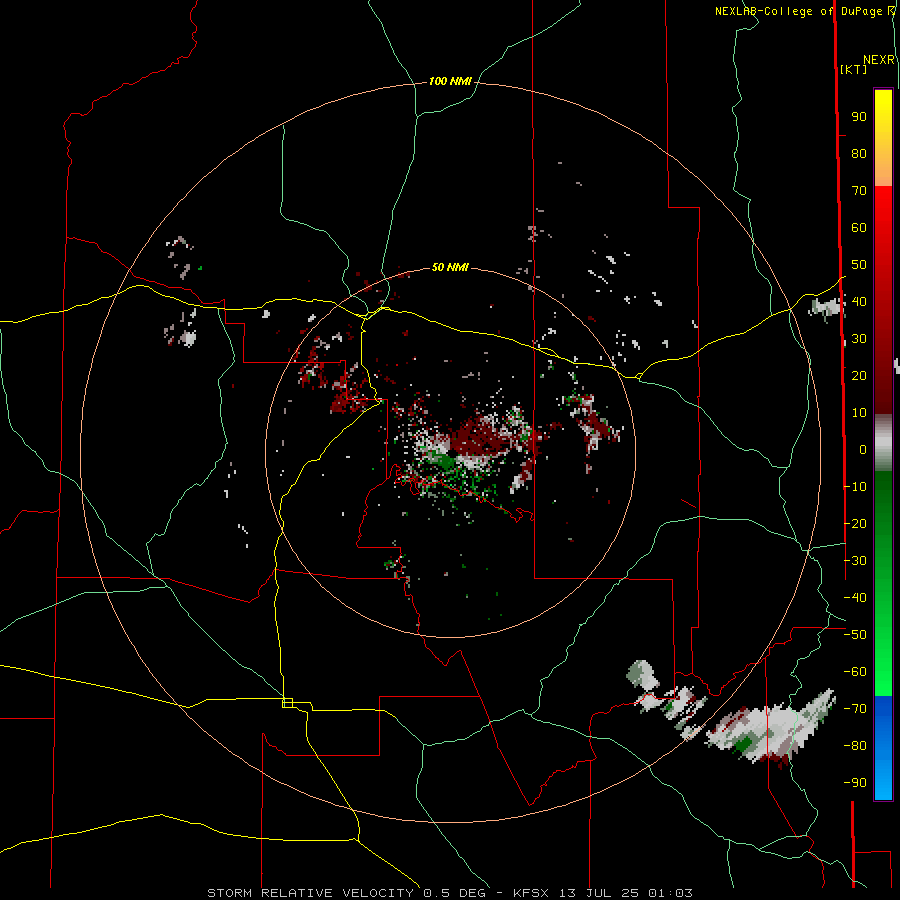The image size is (900, 900).
Task: Pick the yellow top segment of the velocity color bar
Action: (x=883, y=138)
